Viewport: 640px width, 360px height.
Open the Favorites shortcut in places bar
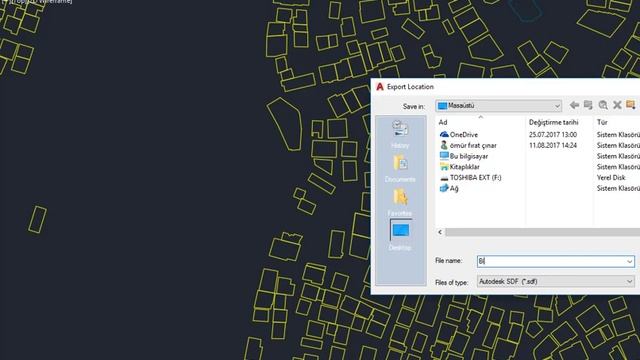400,202
